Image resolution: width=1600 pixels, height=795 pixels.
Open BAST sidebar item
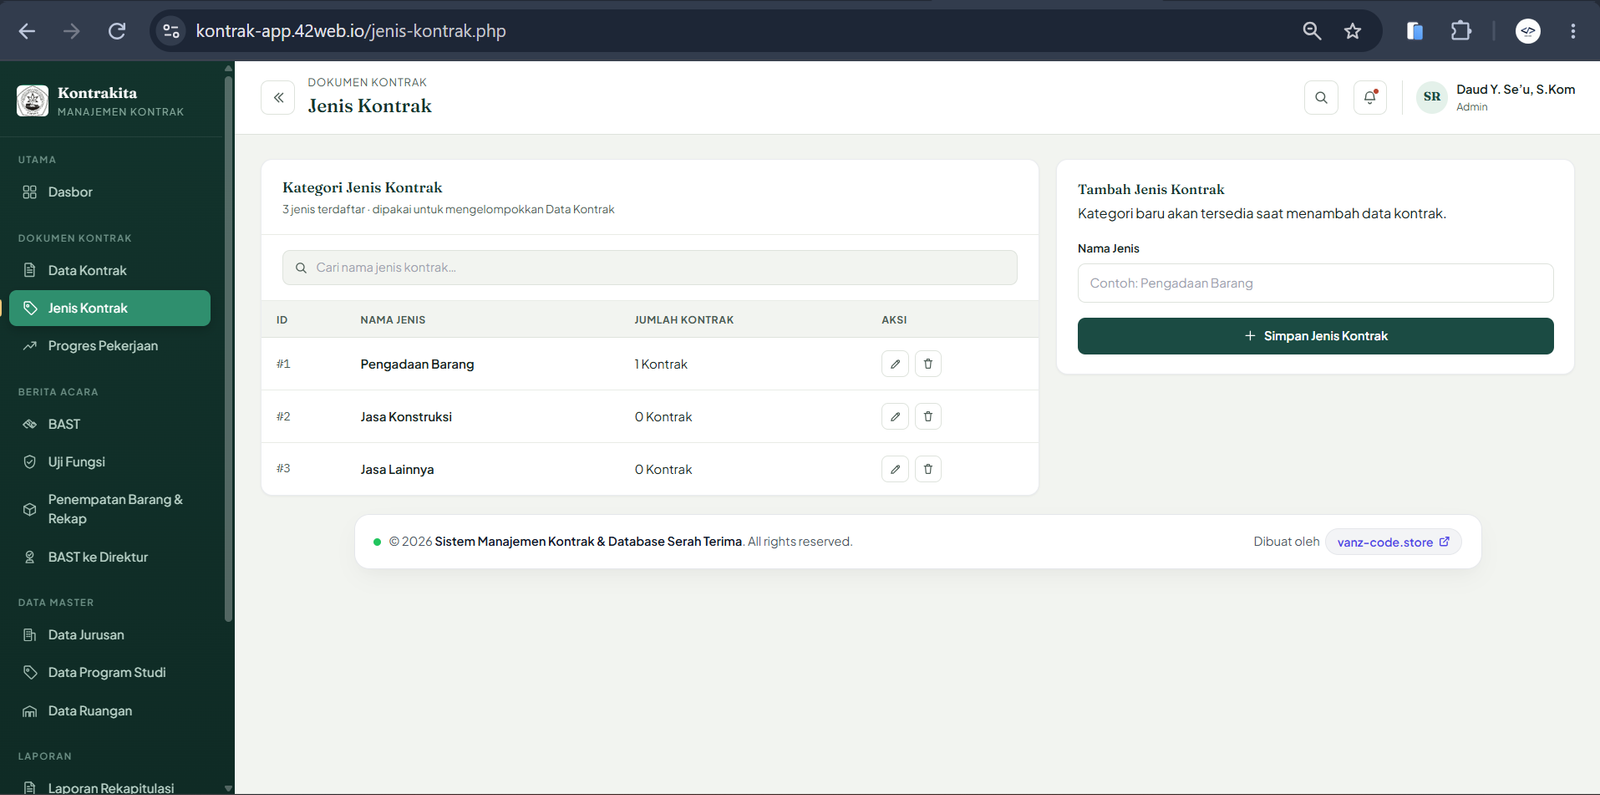point(110,424)
